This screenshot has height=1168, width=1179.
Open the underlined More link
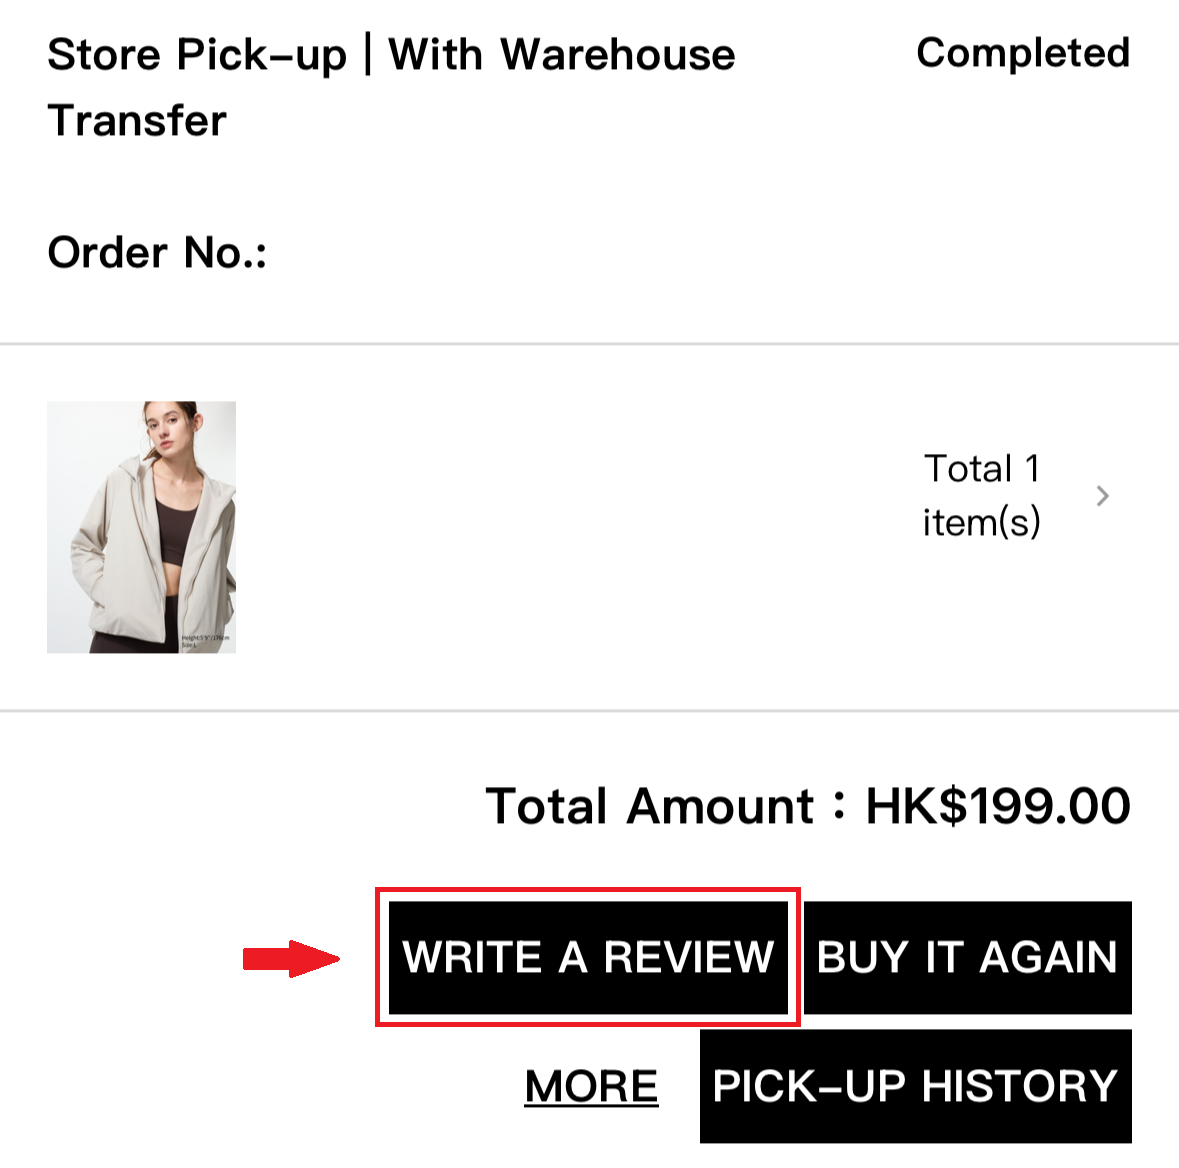click(x=591, y=1087)
